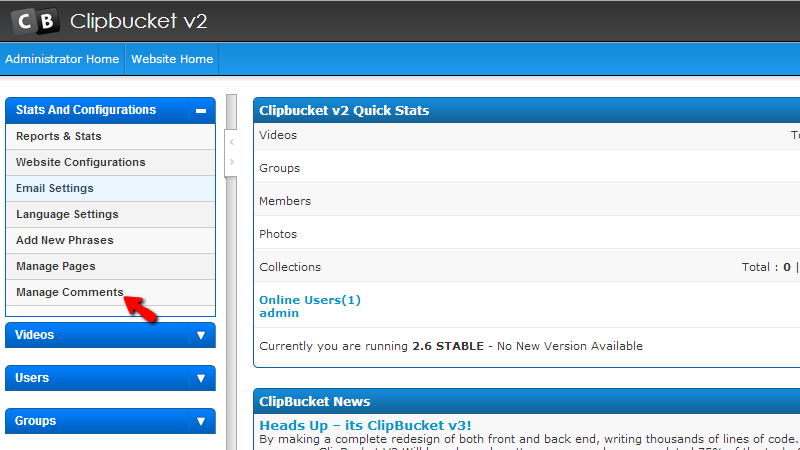This screenshot has height=450, width=800.
Task: Collapse Stats And Configurations panel minus icon
Action: [x=201, y=110]
